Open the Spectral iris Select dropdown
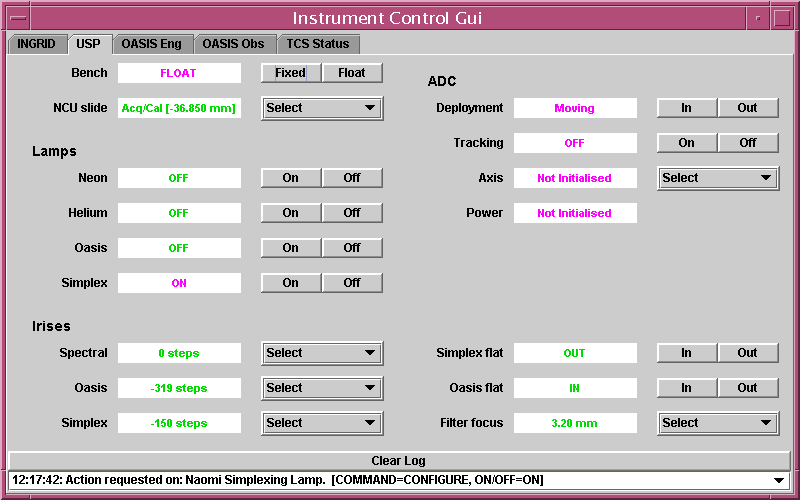 point(322,353)
